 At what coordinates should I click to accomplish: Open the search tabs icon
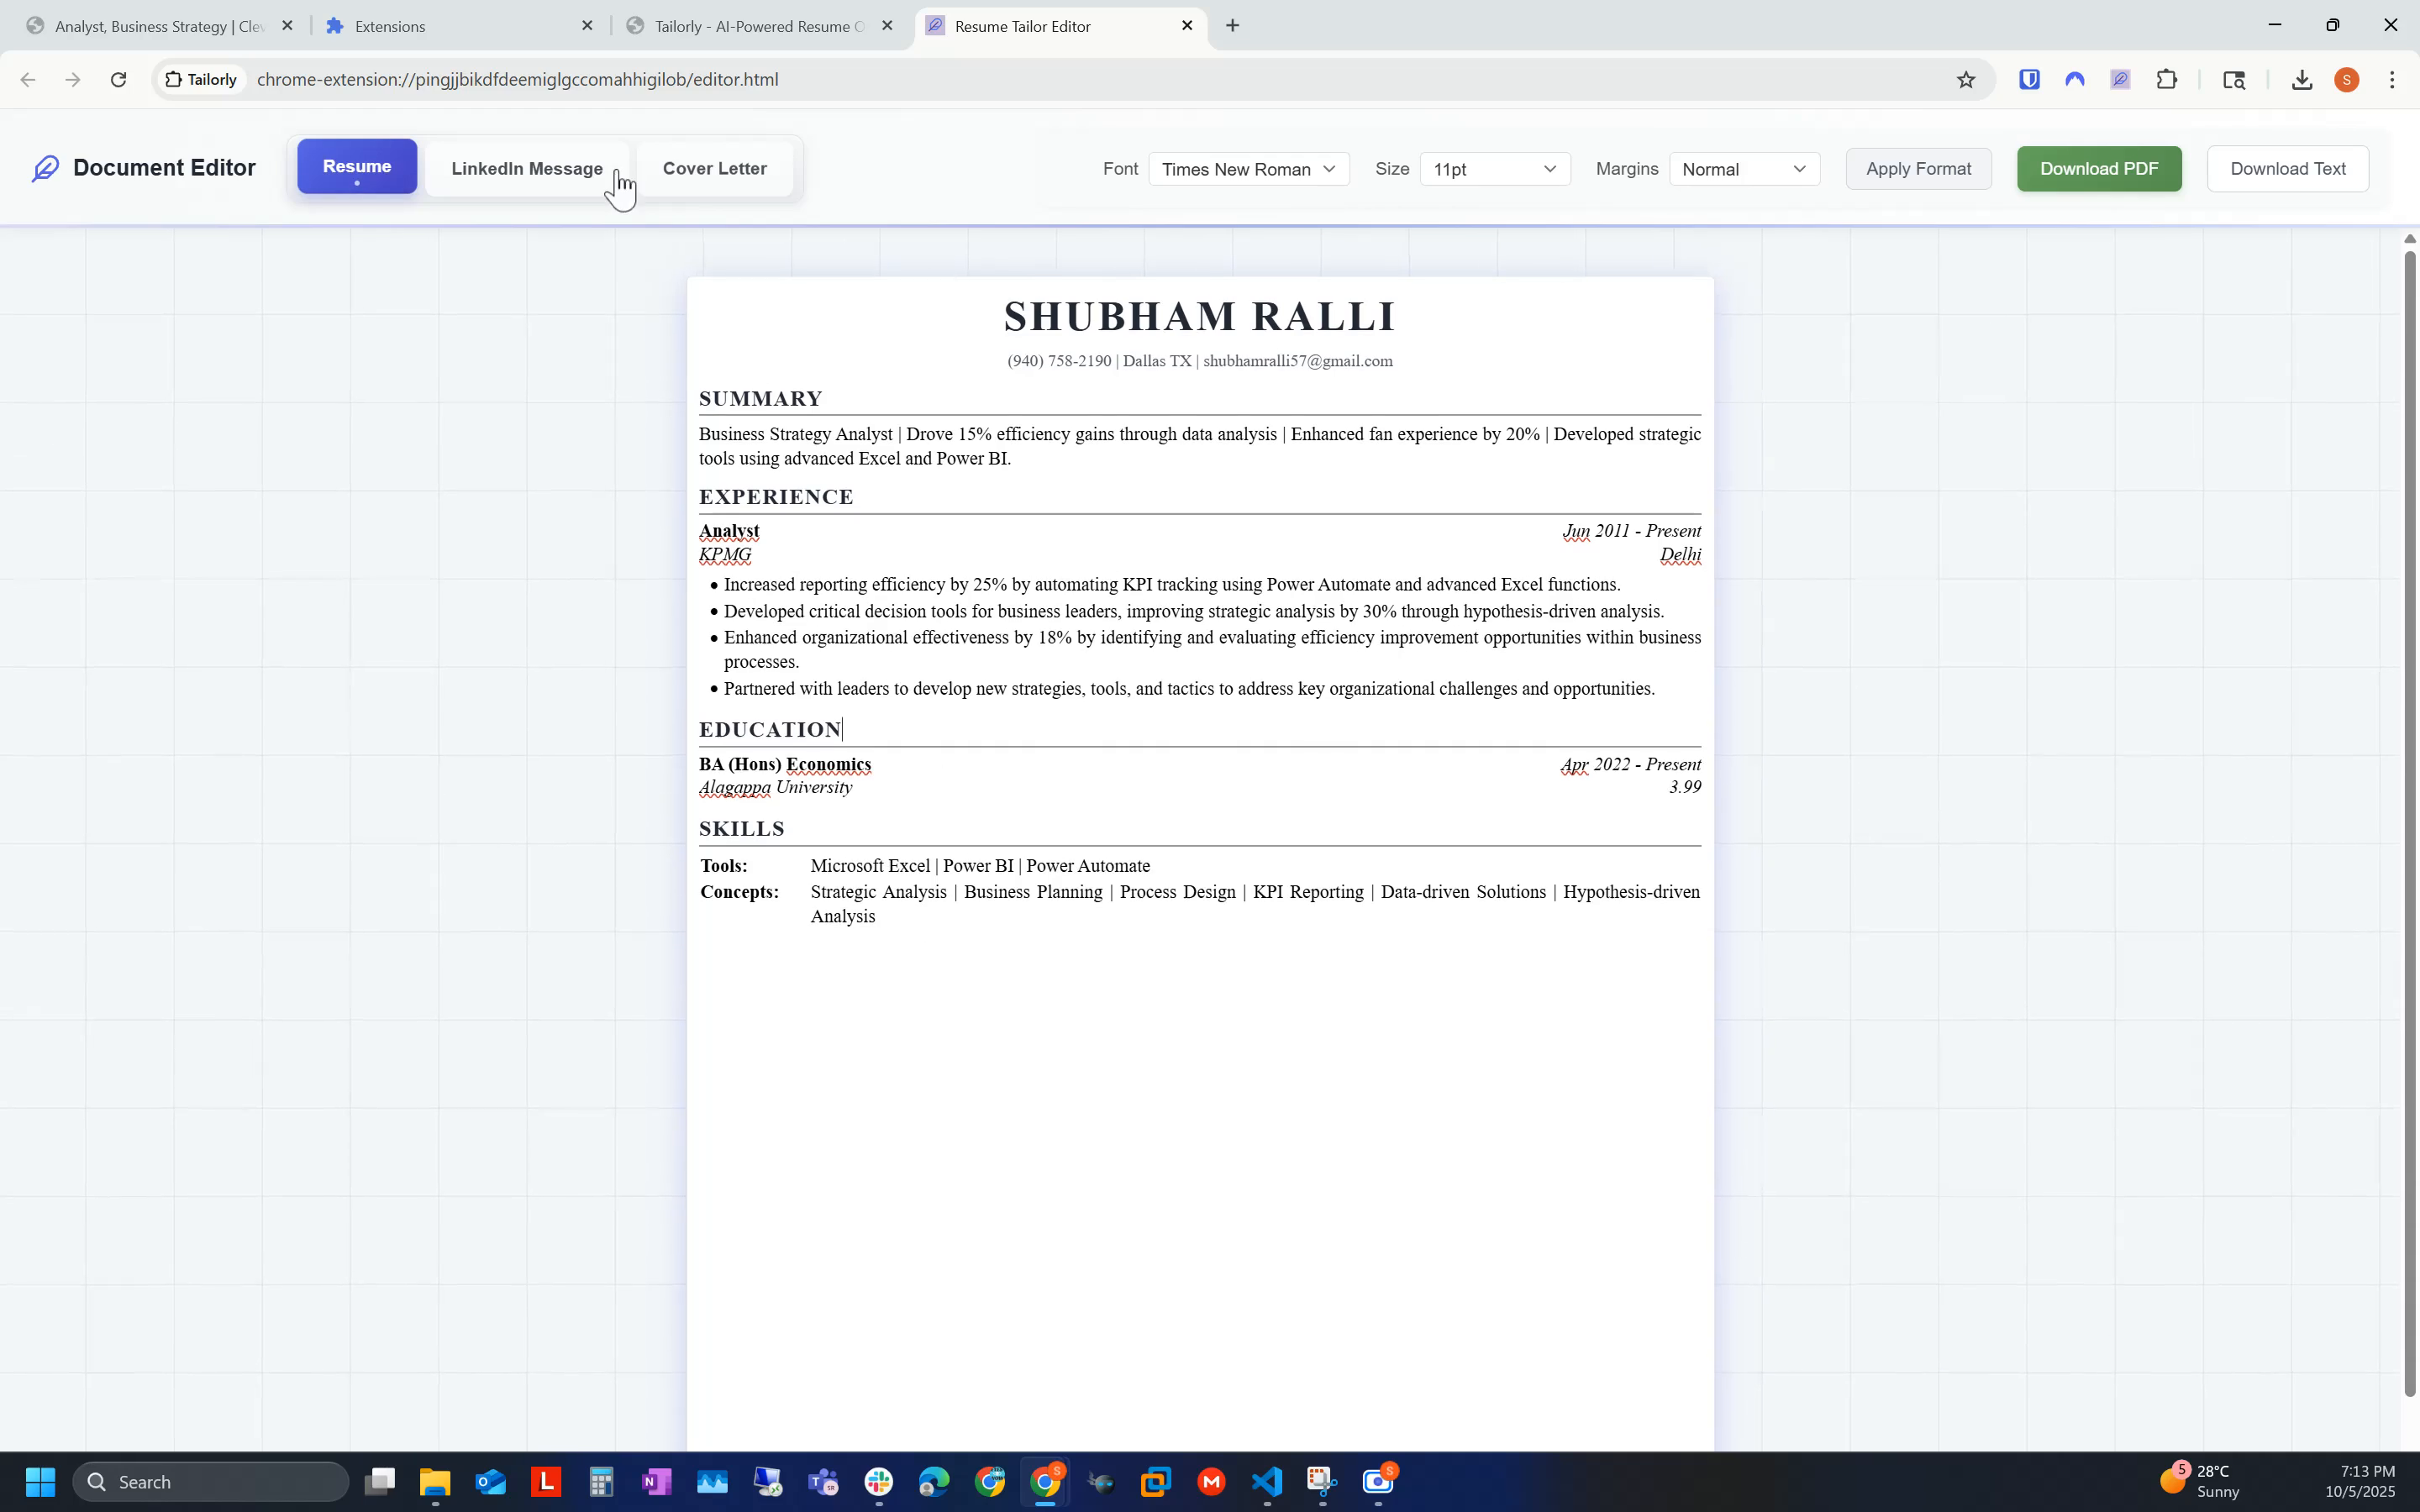pyautogui.click(x=2234, y=80)
